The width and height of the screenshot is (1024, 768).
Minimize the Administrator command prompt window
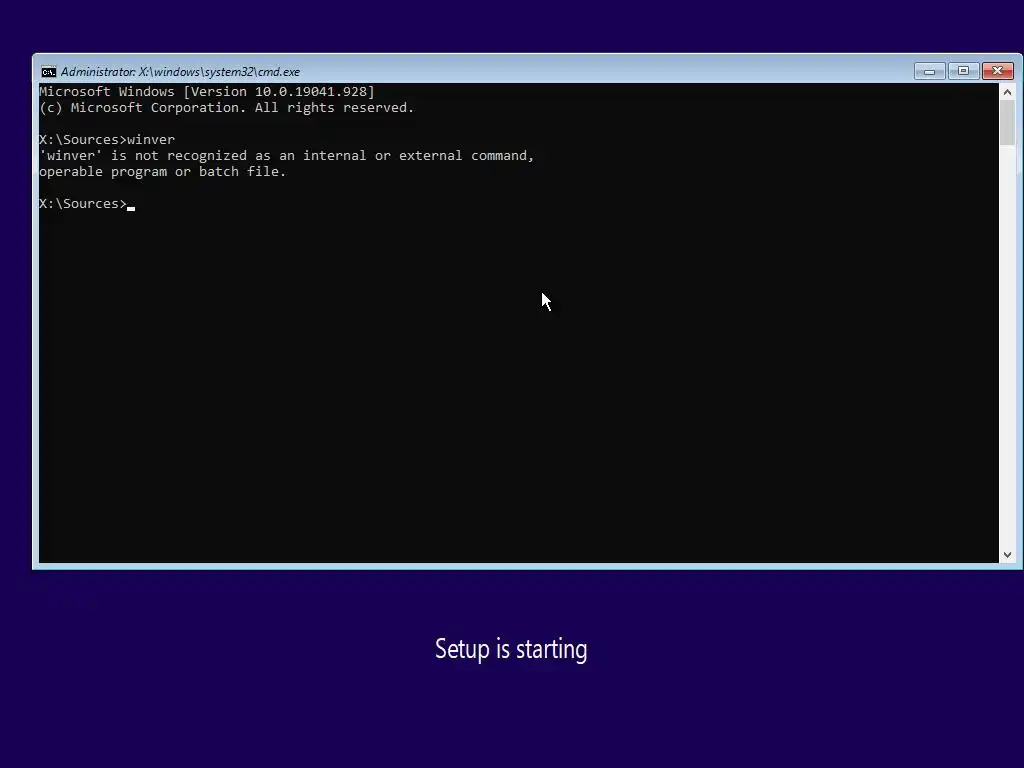pyautogui.click(x=929, y=71)
